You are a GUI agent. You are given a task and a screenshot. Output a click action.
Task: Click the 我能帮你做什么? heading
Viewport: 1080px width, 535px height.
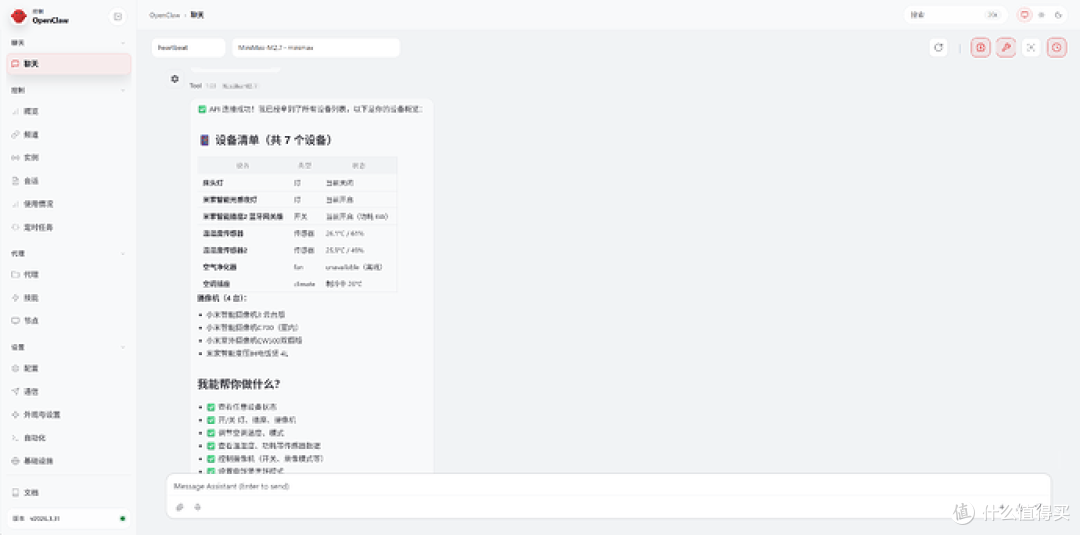[x=238, y=384]
